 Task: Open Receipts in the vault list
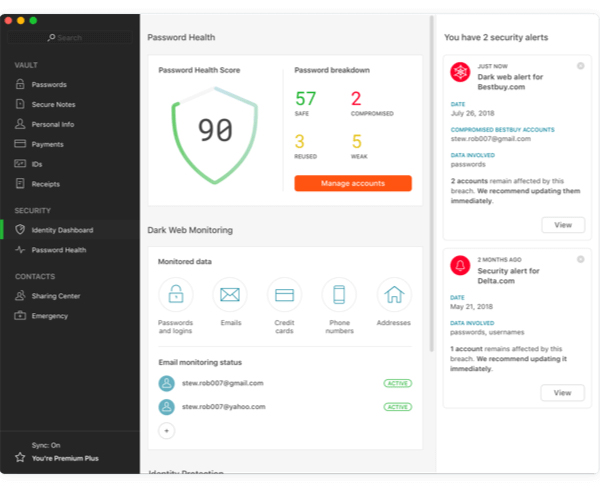tap(70, 184)
